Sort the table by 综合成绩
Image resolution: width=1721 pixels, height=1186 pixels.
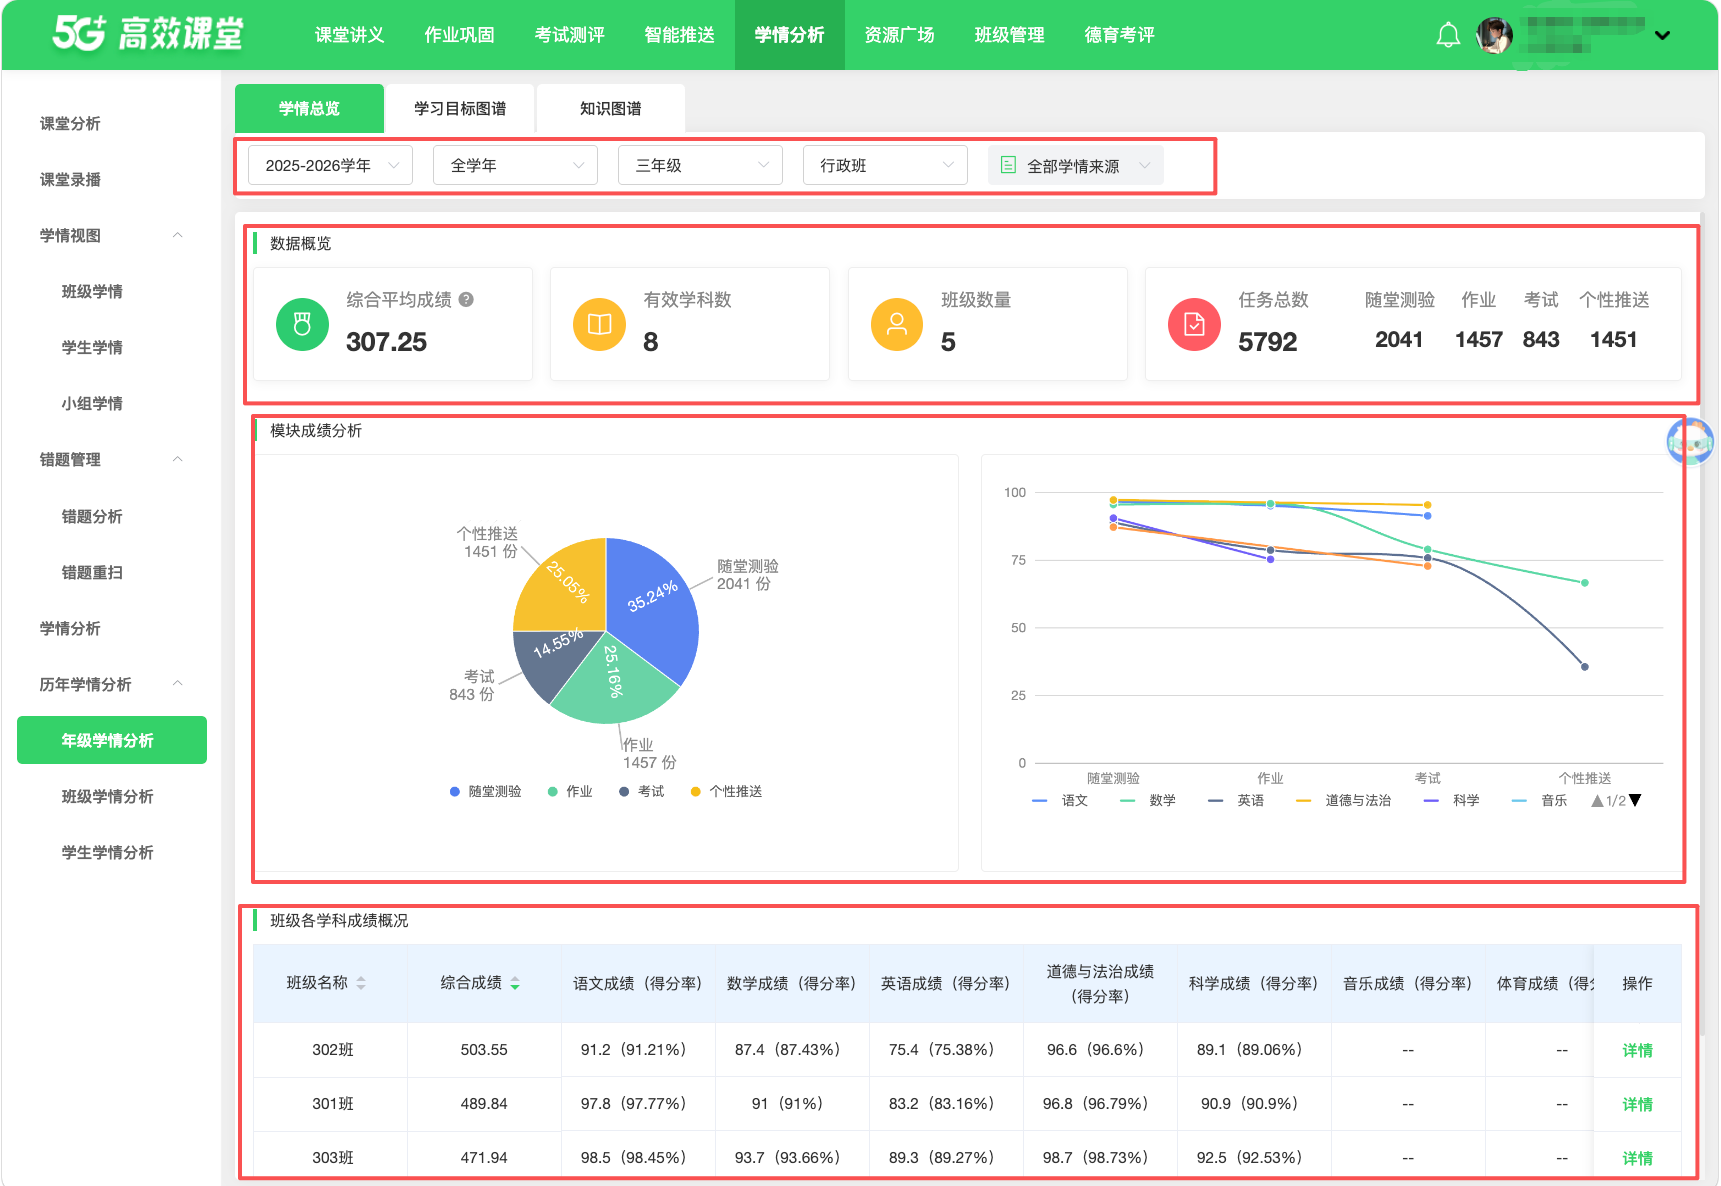point(515,983)
